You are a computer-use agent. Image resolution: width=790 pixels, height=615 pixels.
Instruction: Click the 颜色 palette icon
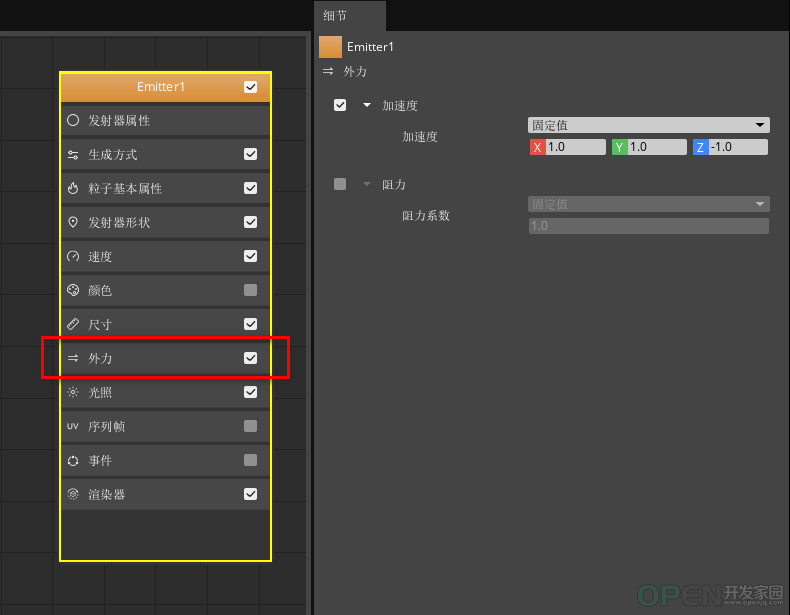click(73, 290)
